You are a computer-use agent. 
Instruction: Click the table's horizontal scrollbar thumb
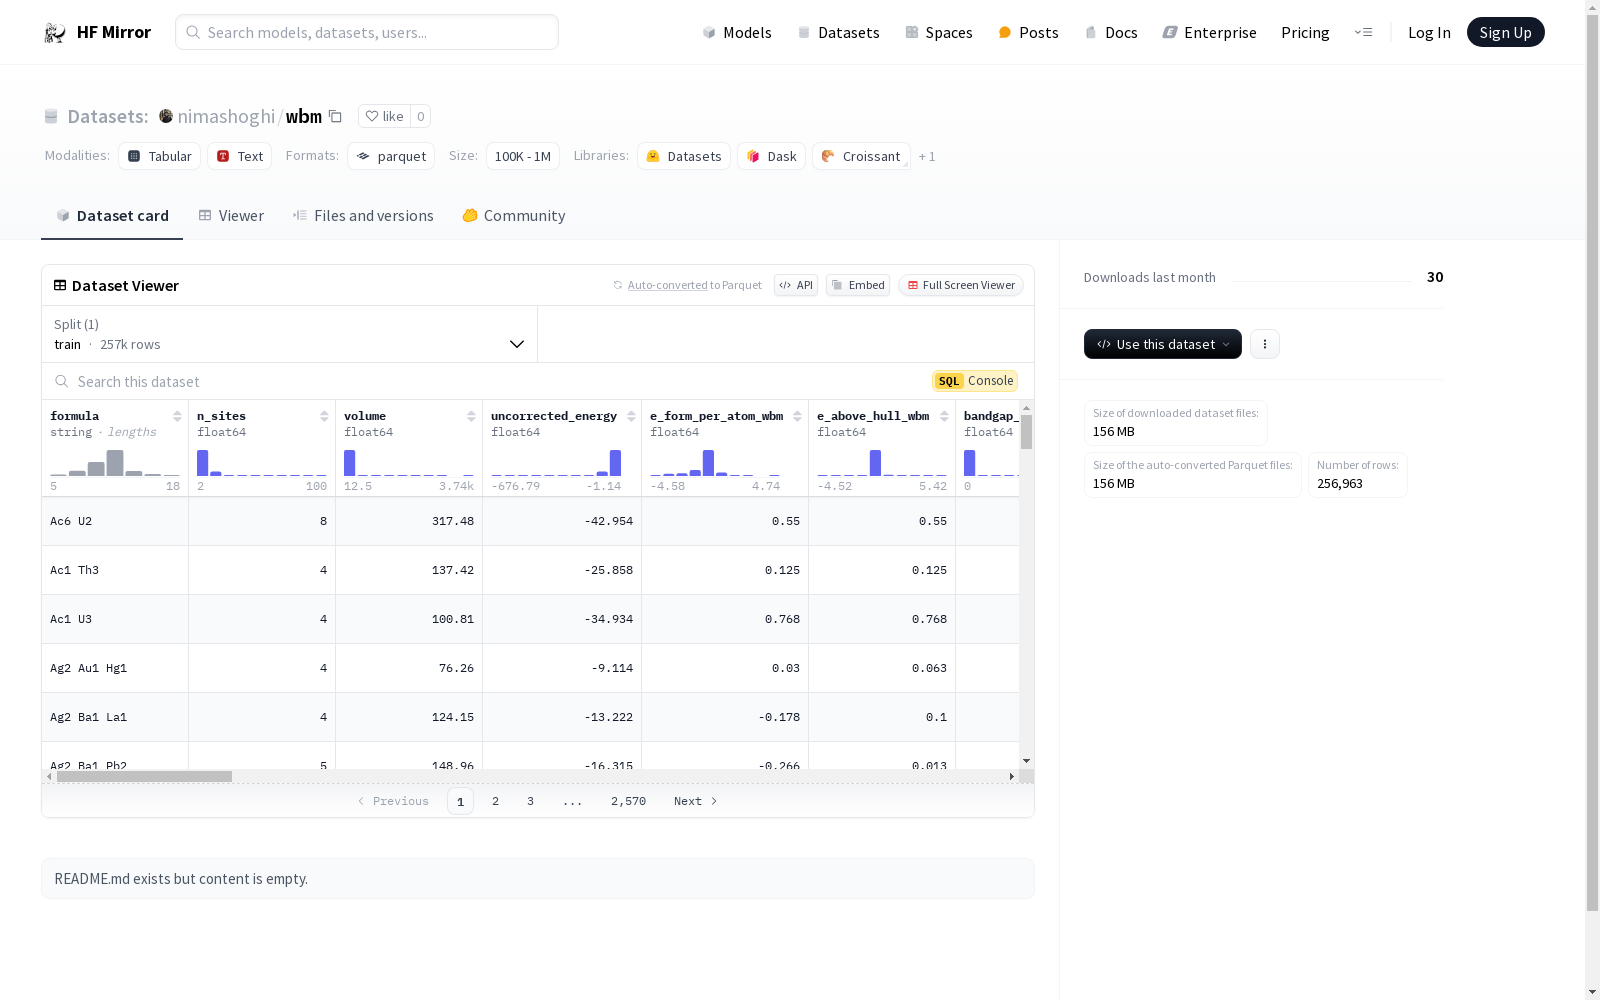click(144, 776)
